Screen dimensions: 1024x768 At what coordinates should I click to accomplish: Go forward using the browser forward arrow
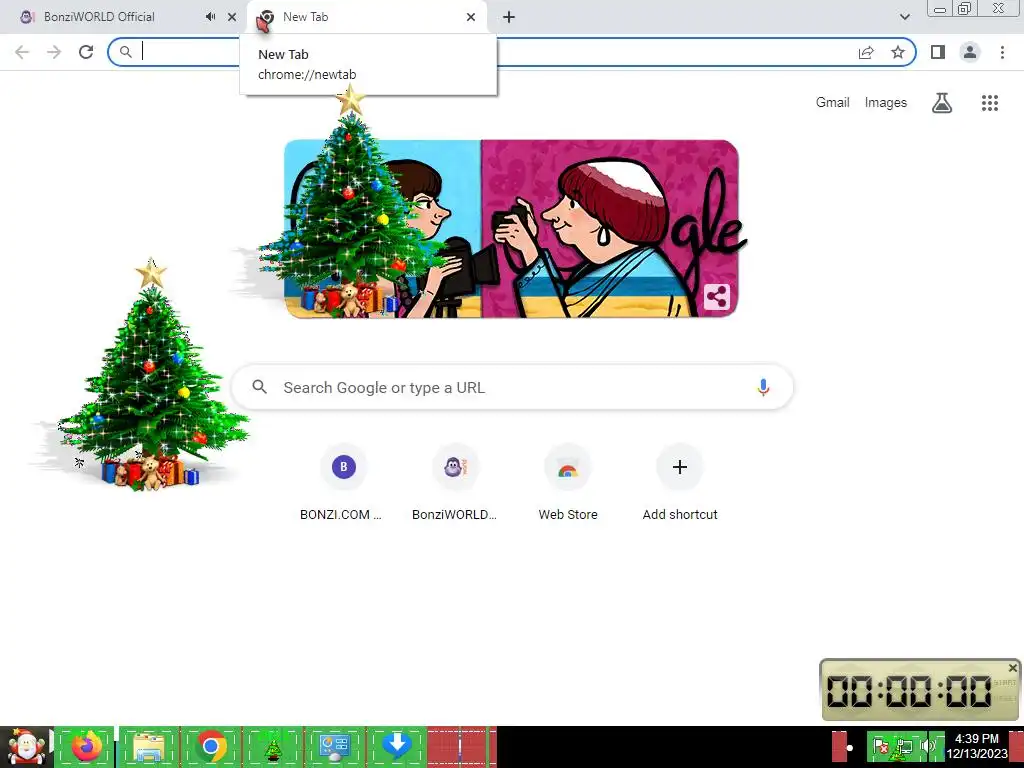[x=54, y=52]
